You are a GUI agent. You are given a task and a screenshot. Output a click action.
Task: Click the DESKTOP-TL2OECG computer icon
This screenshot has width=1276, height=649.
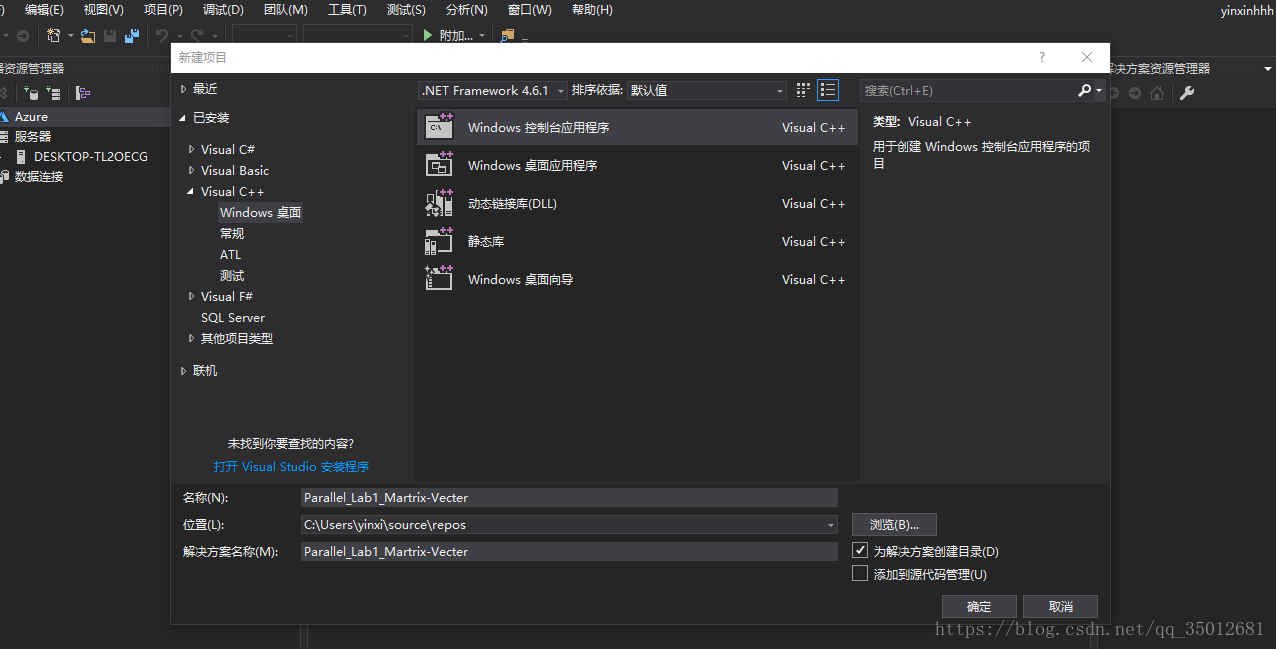click(x=20, y=156)
